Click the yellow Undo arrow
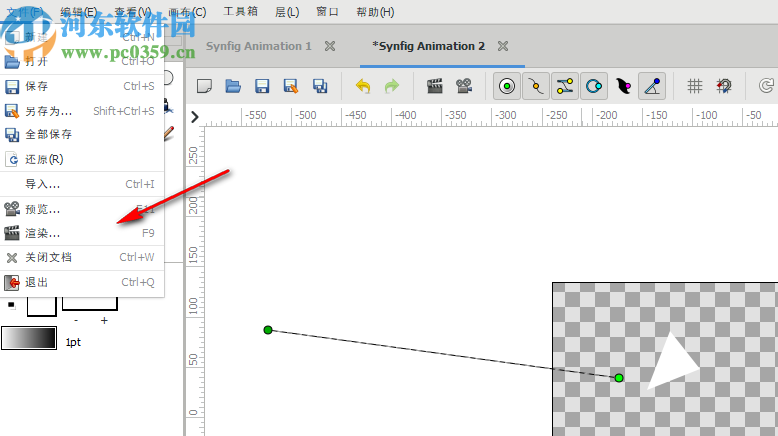The height and width of the screenshot is (436, 778). tap(363, 86)
